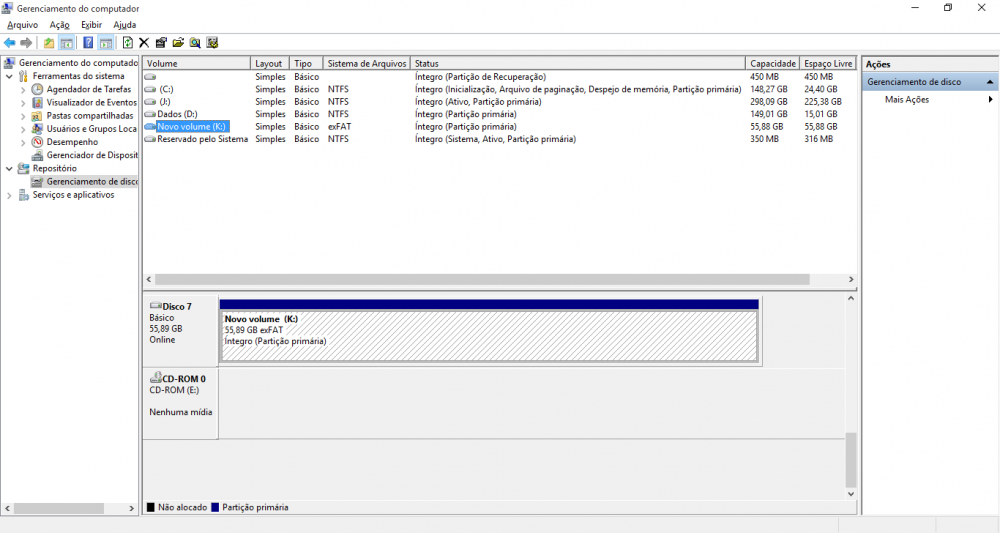Select Gerenciamento de disco in the tree
This screenshot has width=1000, height=533.
tap(92, 182)
